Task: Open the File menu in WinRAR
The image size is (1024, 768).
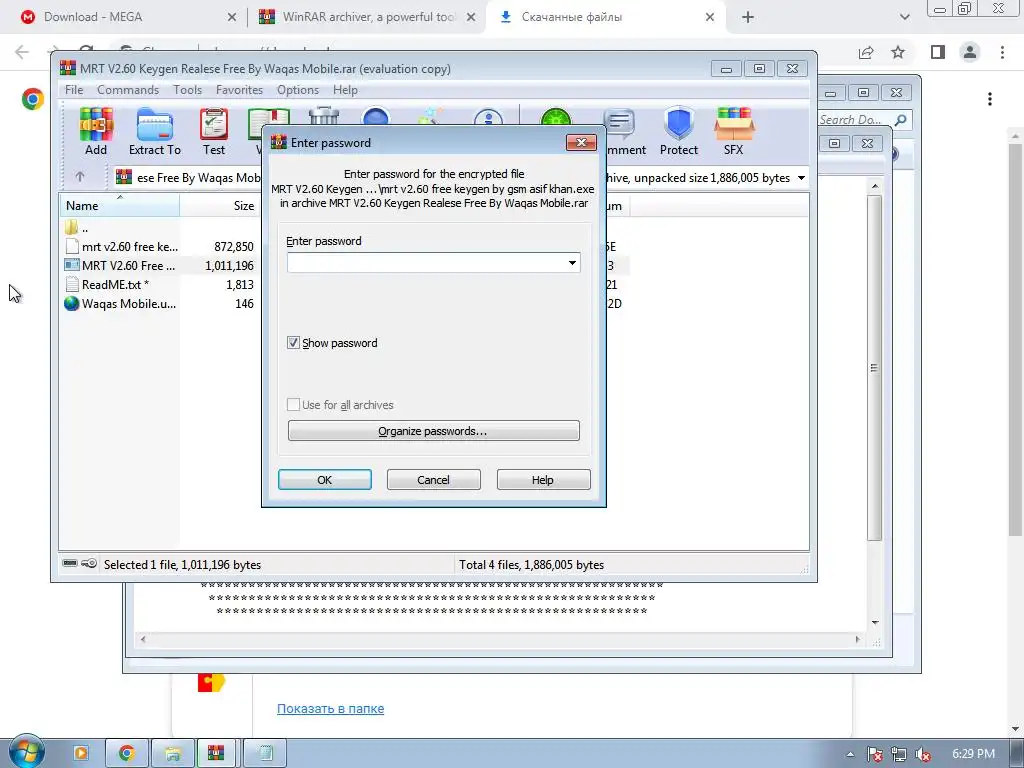Action: point(74,90)
